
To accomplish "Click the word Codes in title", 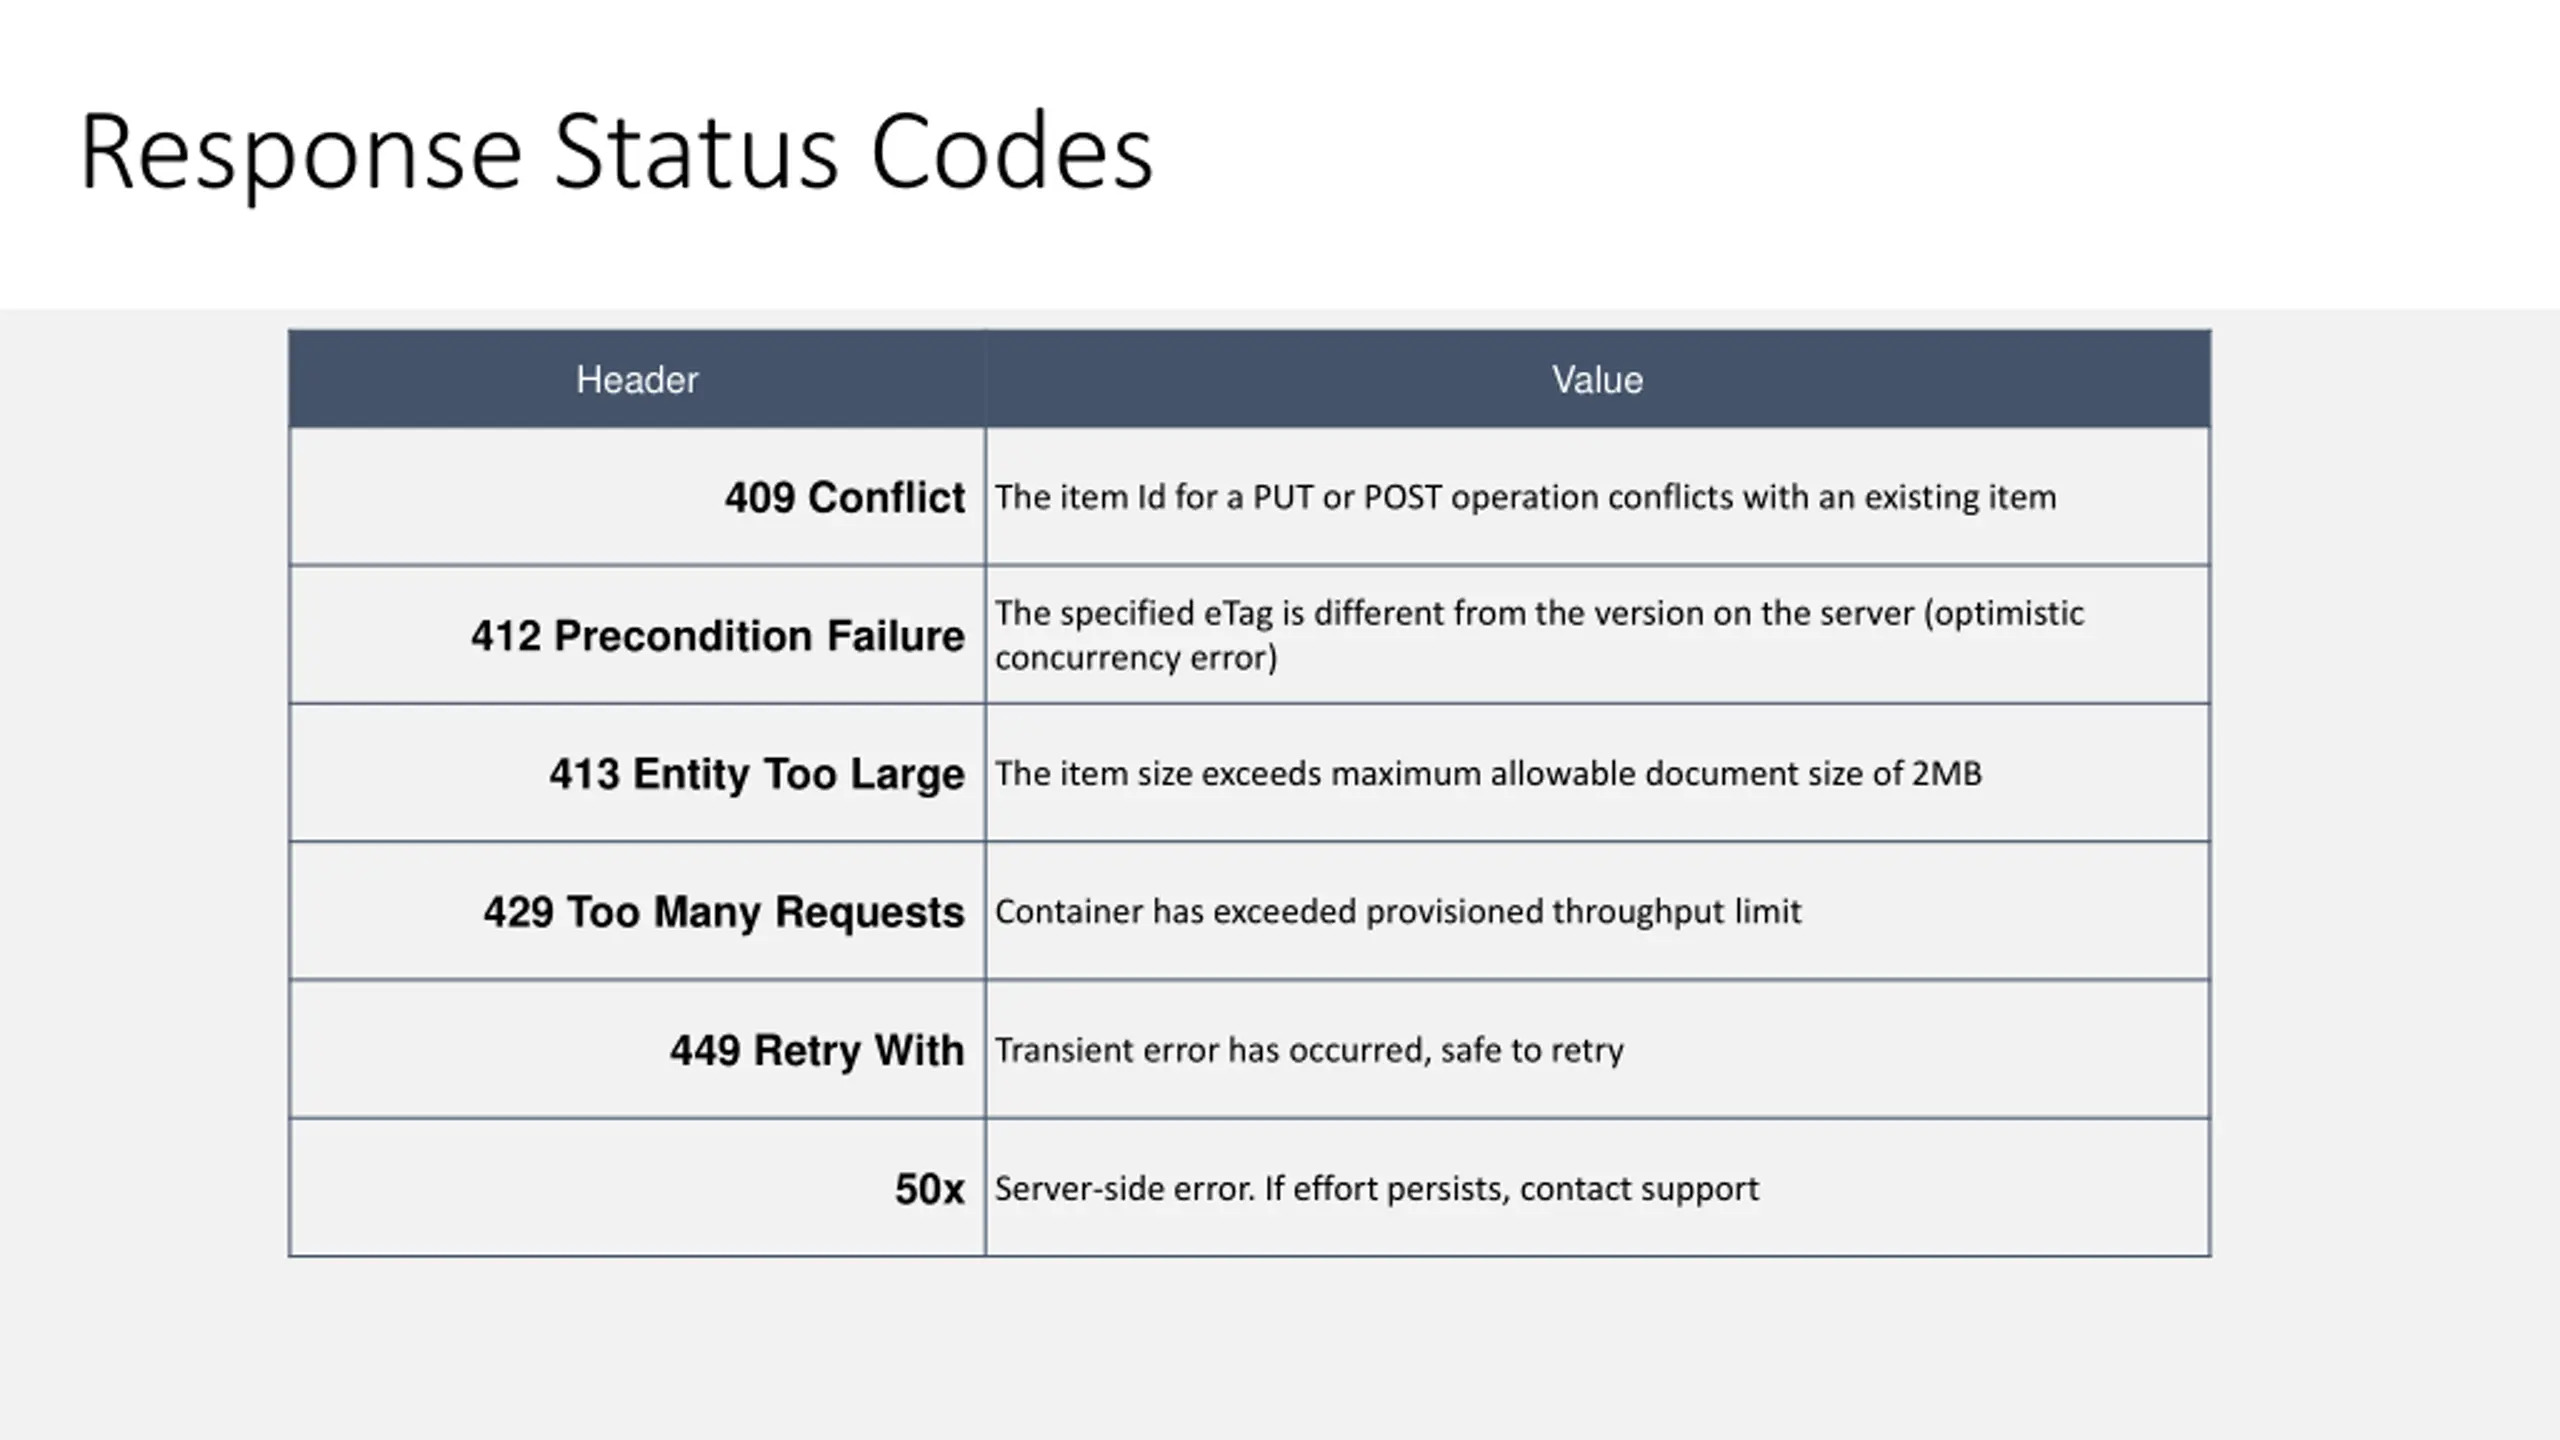I will click(1012, 152).
